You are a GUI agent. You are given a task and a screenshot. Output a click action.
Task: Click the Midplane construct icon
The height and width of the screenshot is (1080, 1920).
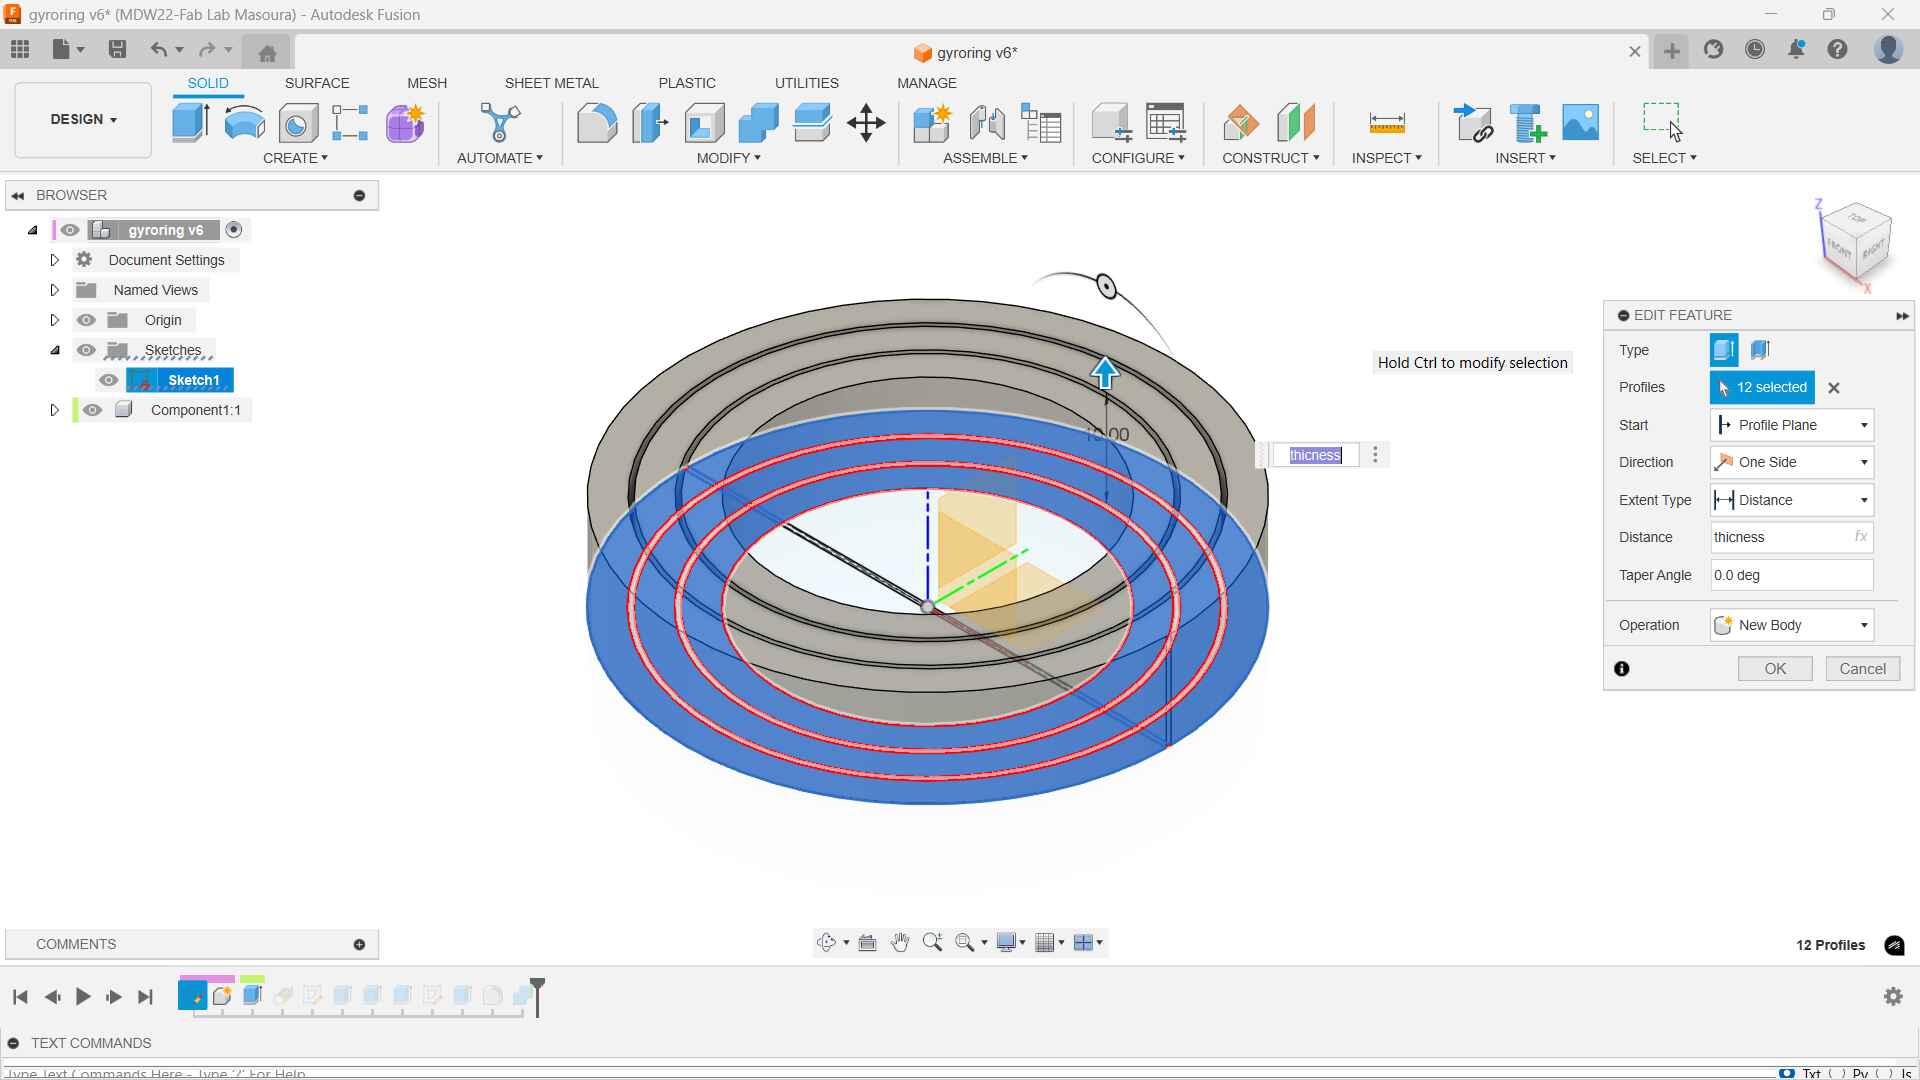[x=1296, y=123]
